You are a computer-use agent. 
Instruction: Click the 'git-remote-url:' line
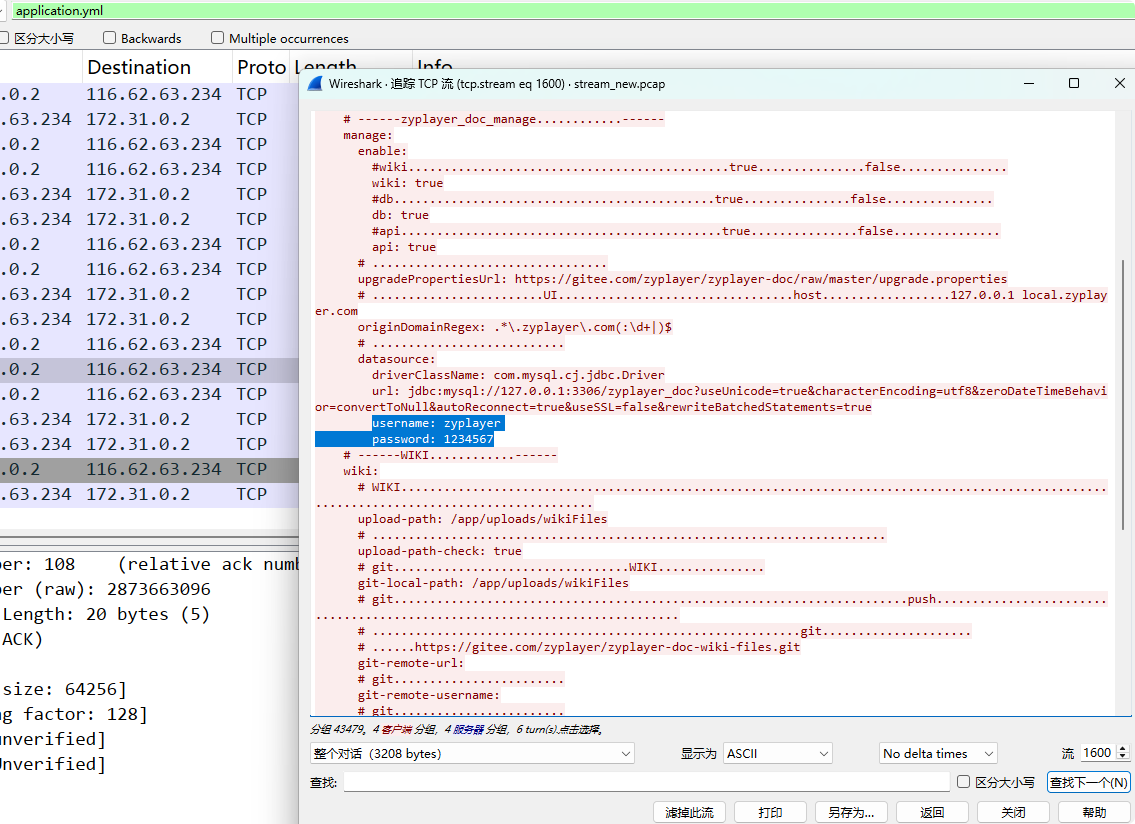coord(410,663)
